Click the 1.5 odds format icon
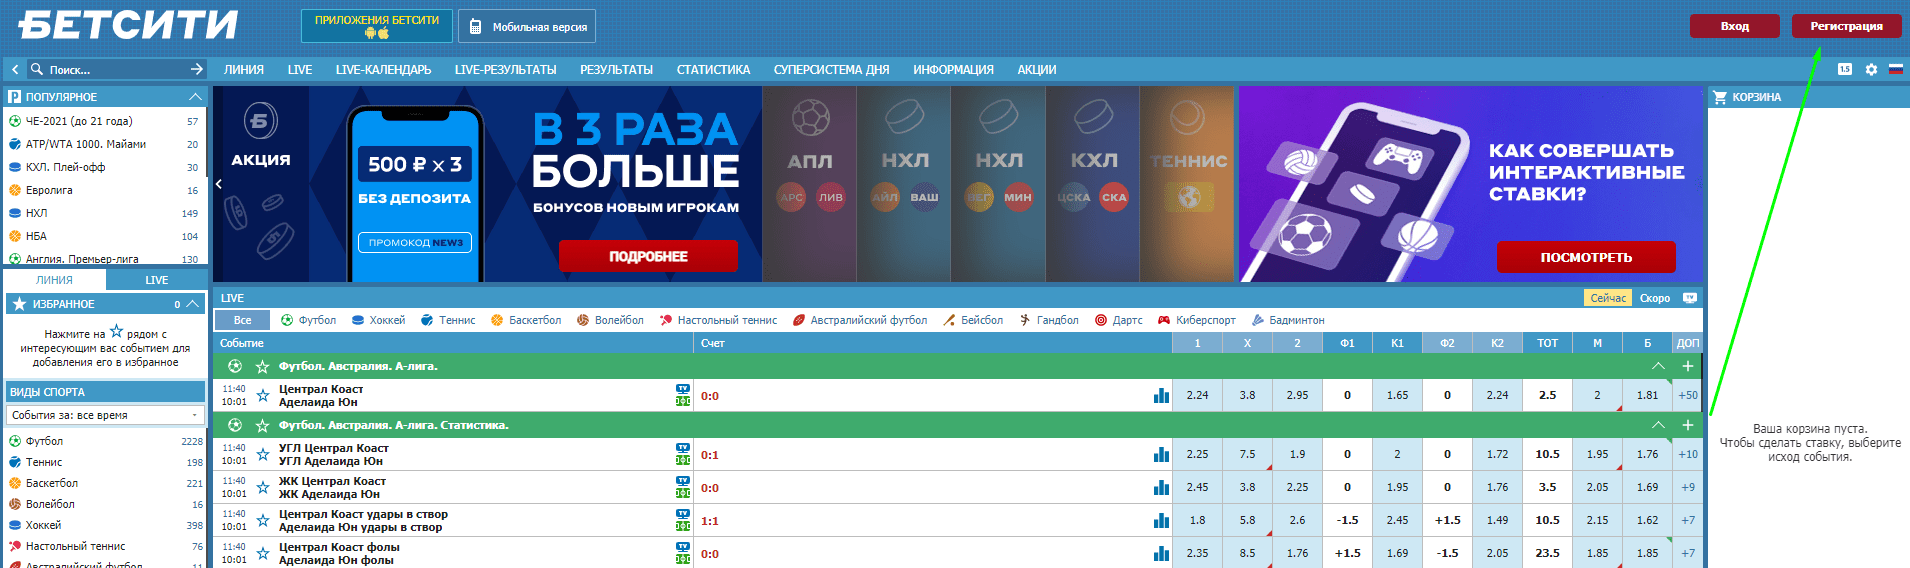1910x568 pixels. coord(1845,69)
